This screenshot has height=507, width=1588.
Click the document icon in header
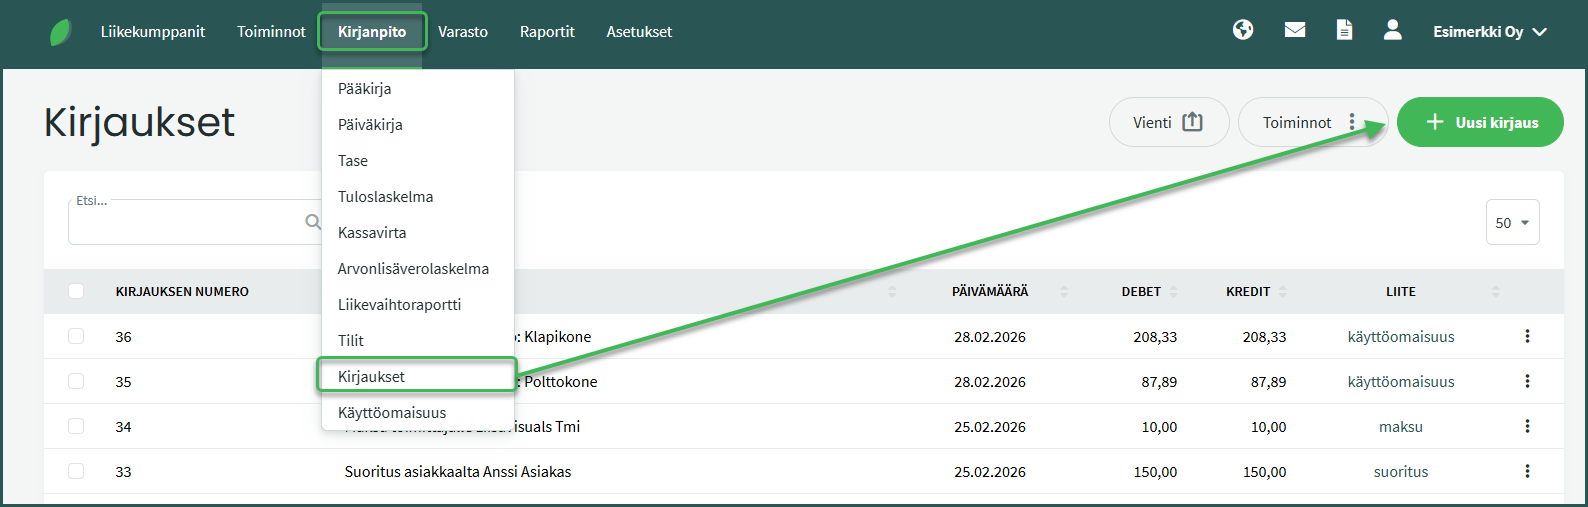(x=1345, y=30)
